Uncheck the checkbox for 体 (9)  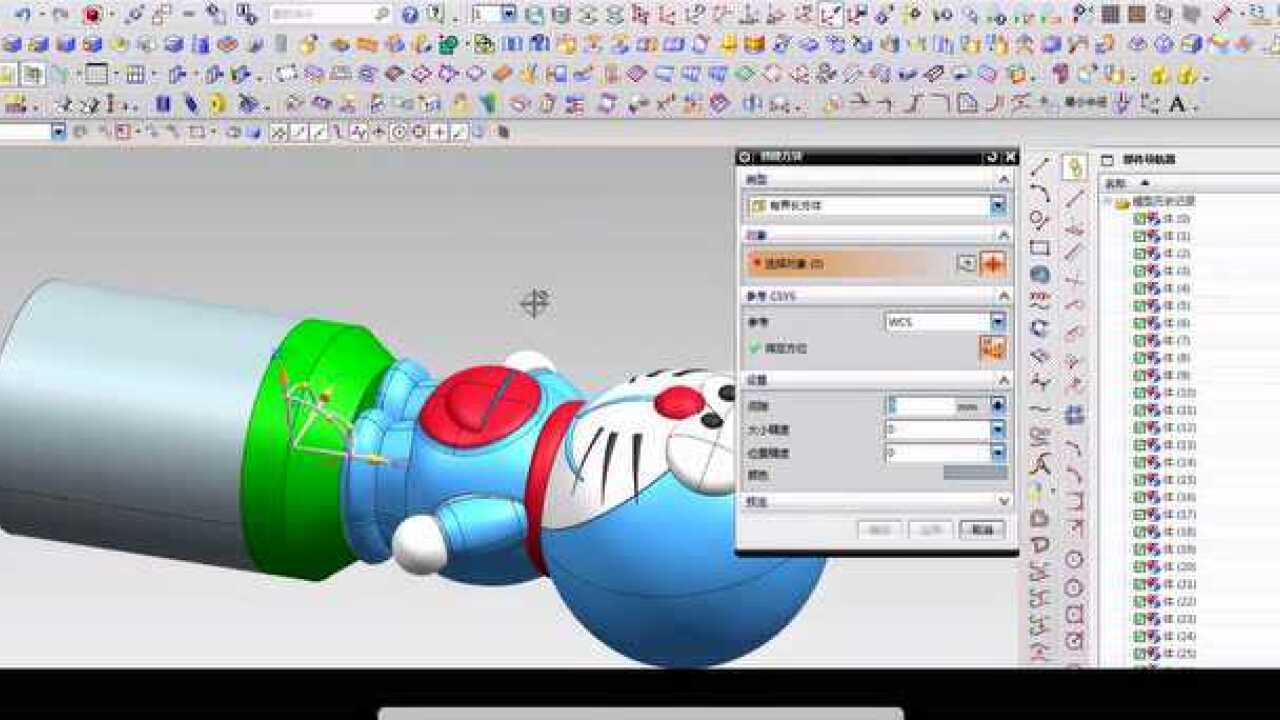pyautogui.click(x=1138, y=375)
